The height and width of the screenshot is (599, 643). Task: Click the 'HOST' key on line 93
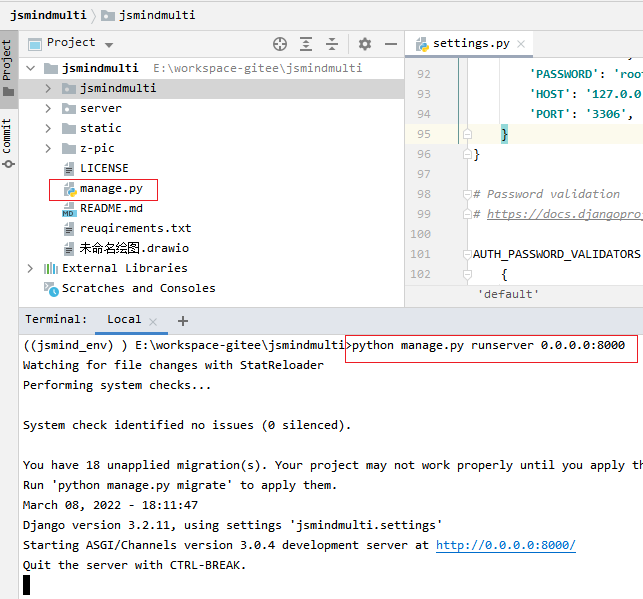click(x=550, y=94)
